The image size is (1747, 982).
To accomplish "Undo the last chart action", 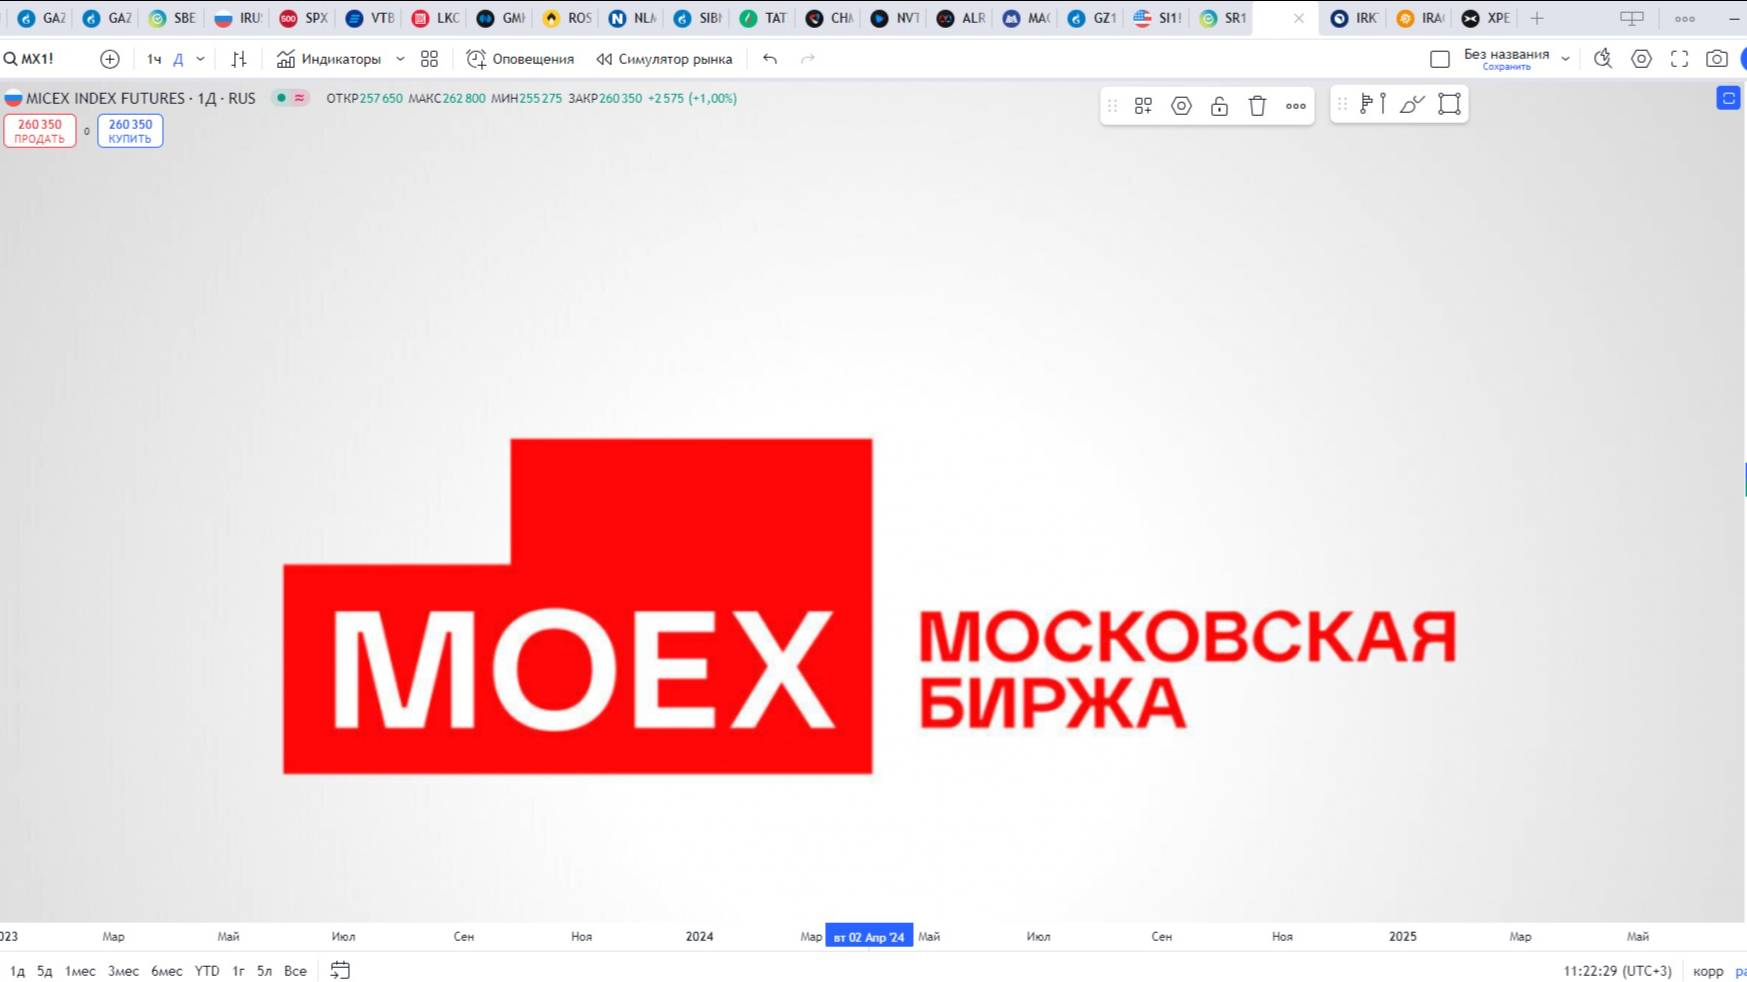I will pos(770,59).
